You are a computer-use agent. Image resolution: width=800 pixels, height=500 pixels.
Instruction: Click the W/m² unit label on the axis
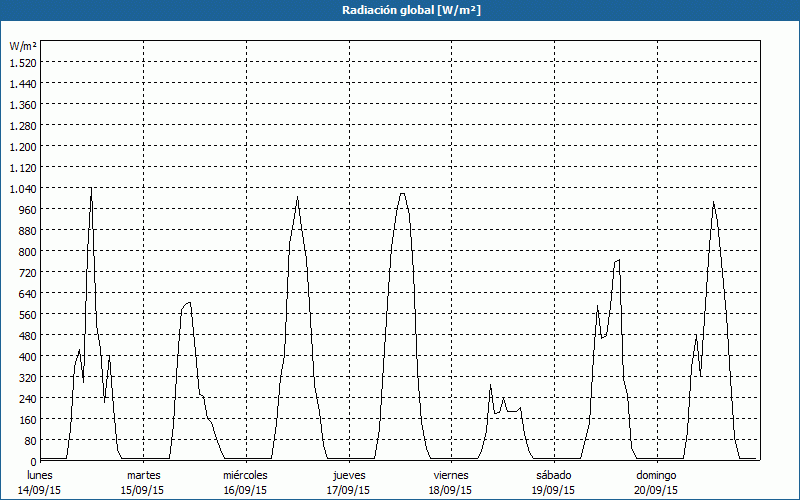(x=22, y=46)
